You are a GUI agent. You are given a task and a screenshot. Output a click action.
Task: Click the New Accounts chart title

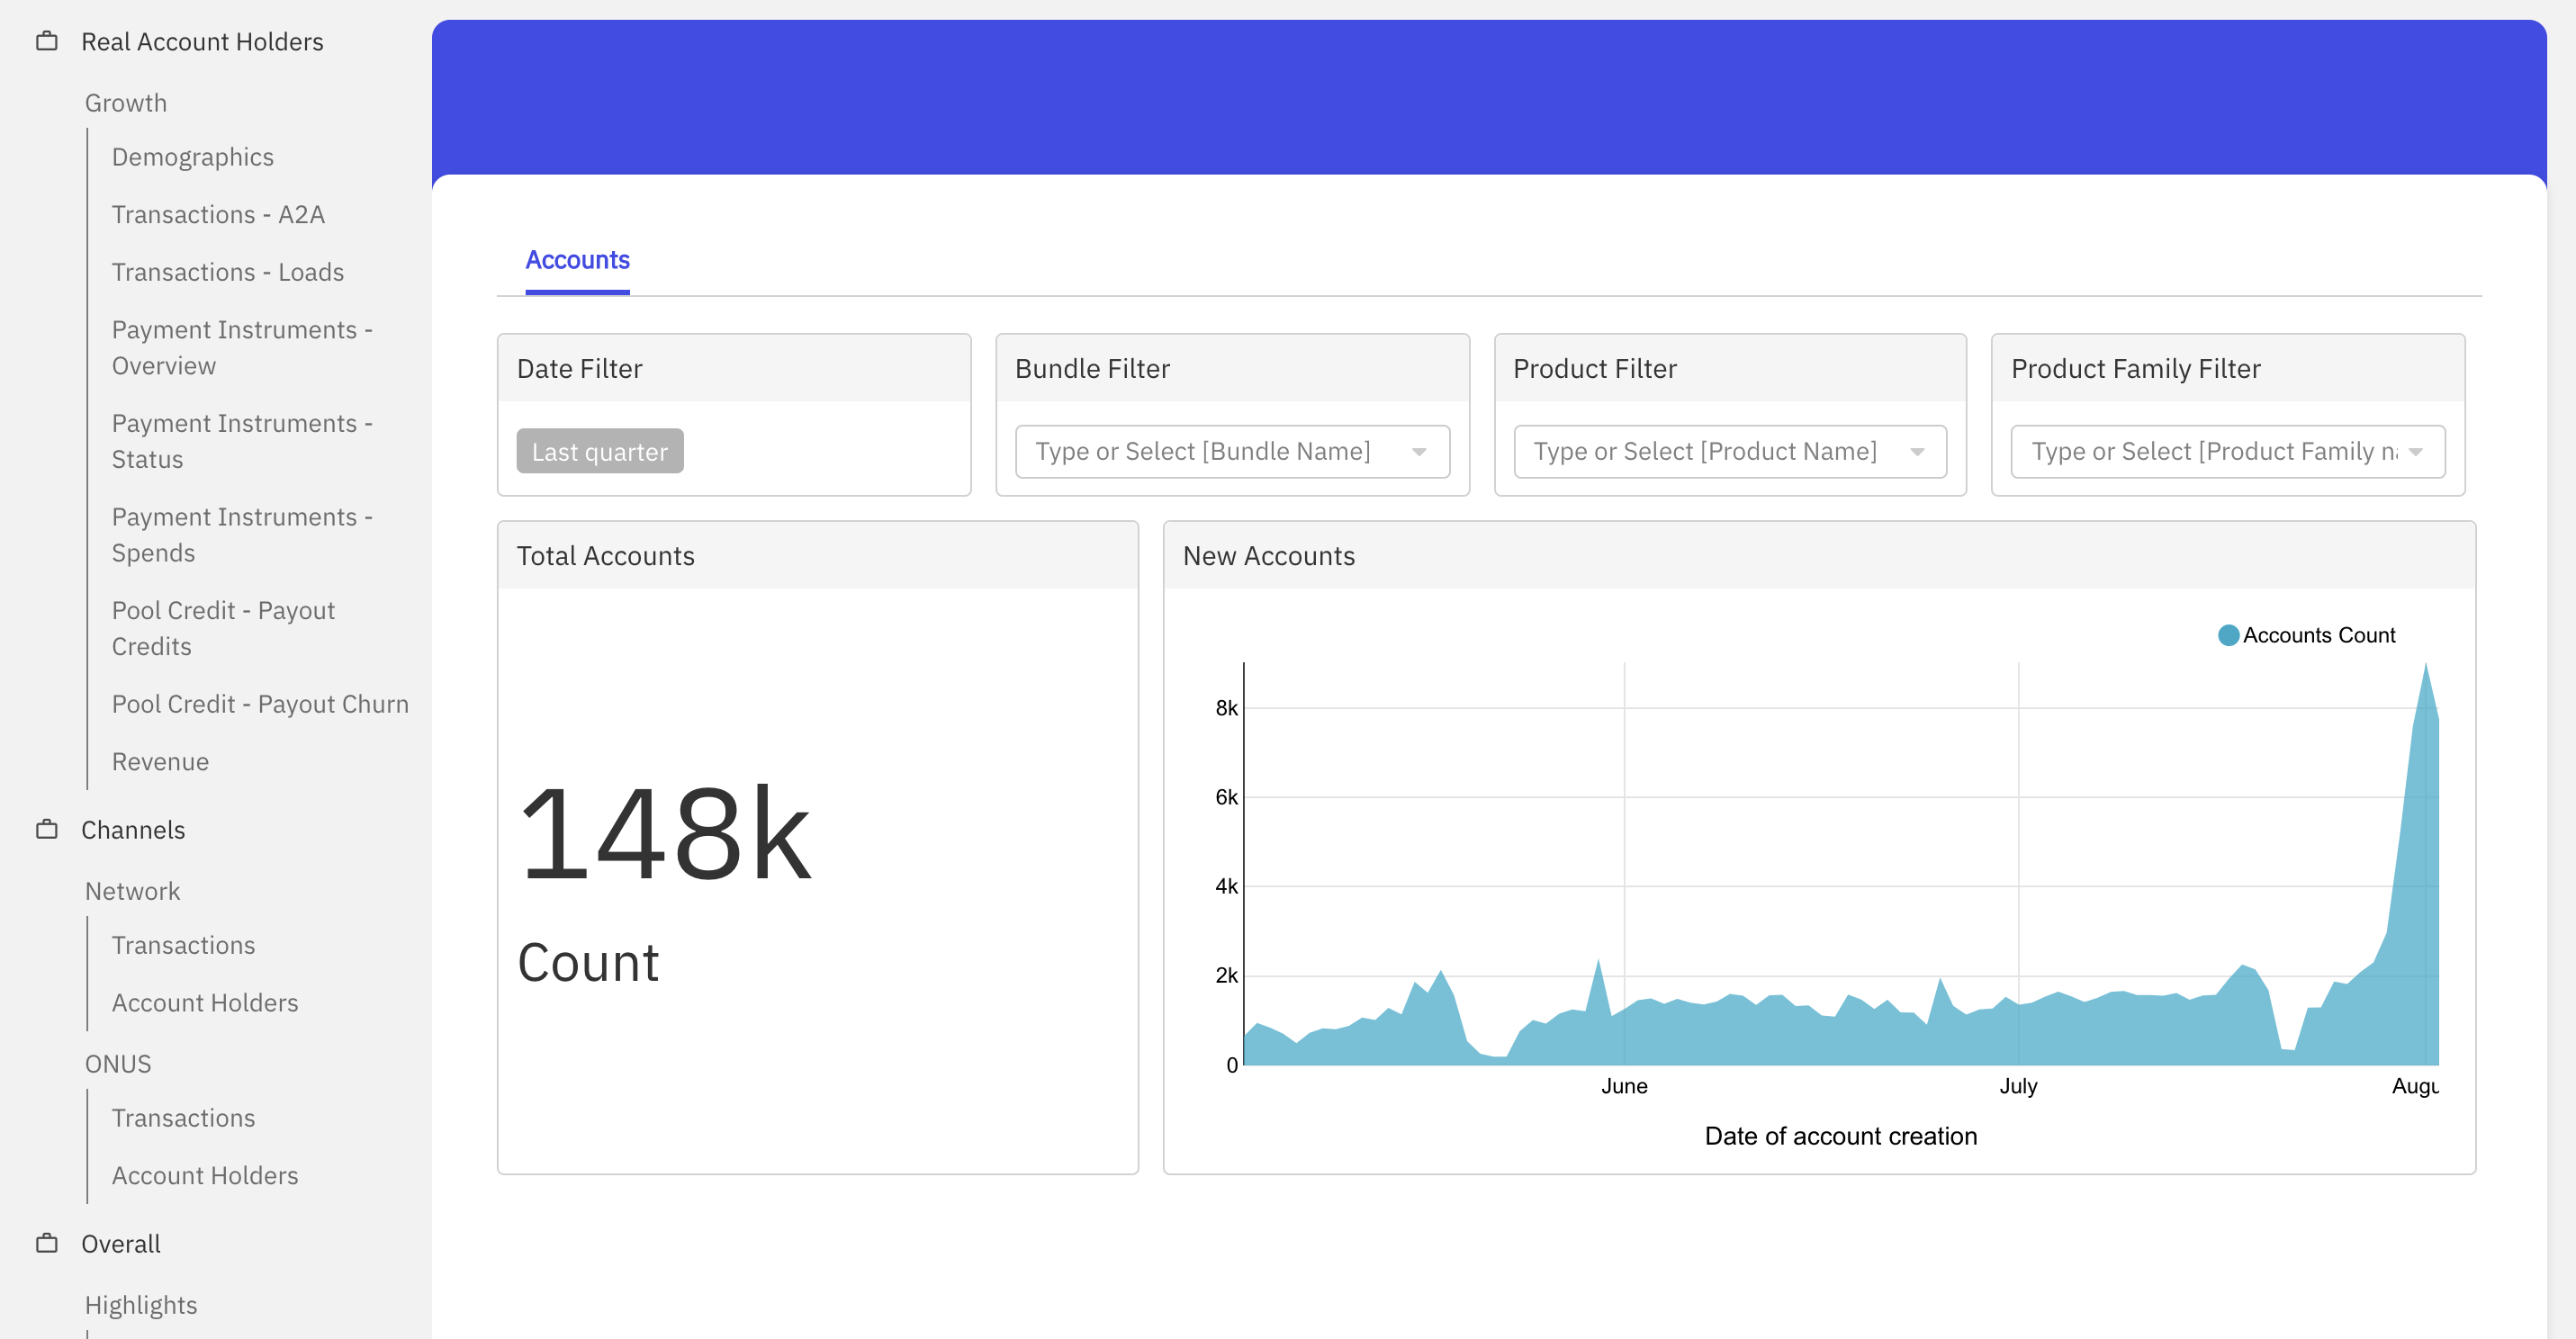tap(1269, 556)
